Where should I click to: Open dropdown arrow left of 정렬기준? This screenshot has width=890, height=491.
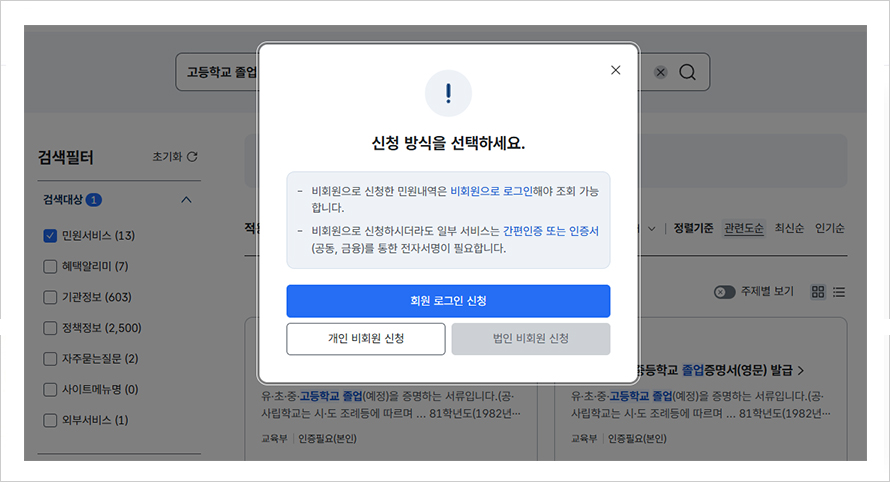click(x=652, y=229)
